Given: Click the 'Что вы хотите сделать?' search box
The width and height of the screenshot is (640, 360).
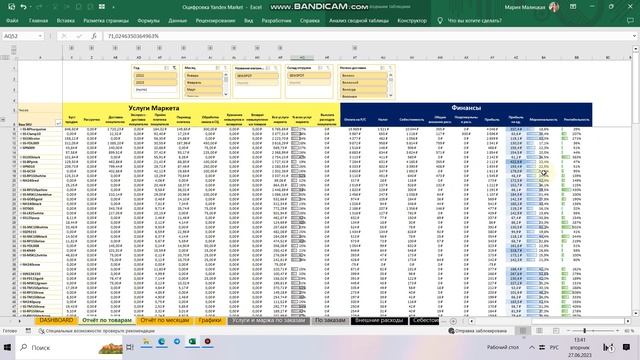Looking at the screenshot, I should click(x=475, y=20).
